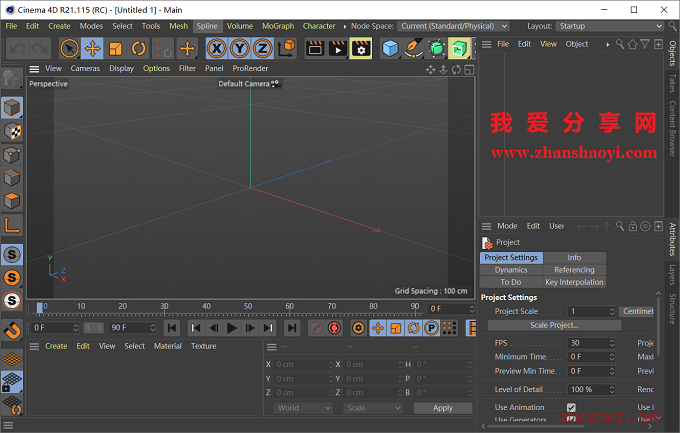The width and height of the screenshot is (680, 433).
Task: Toggle Position keyframe recording
Action: (x=378, y=328)
